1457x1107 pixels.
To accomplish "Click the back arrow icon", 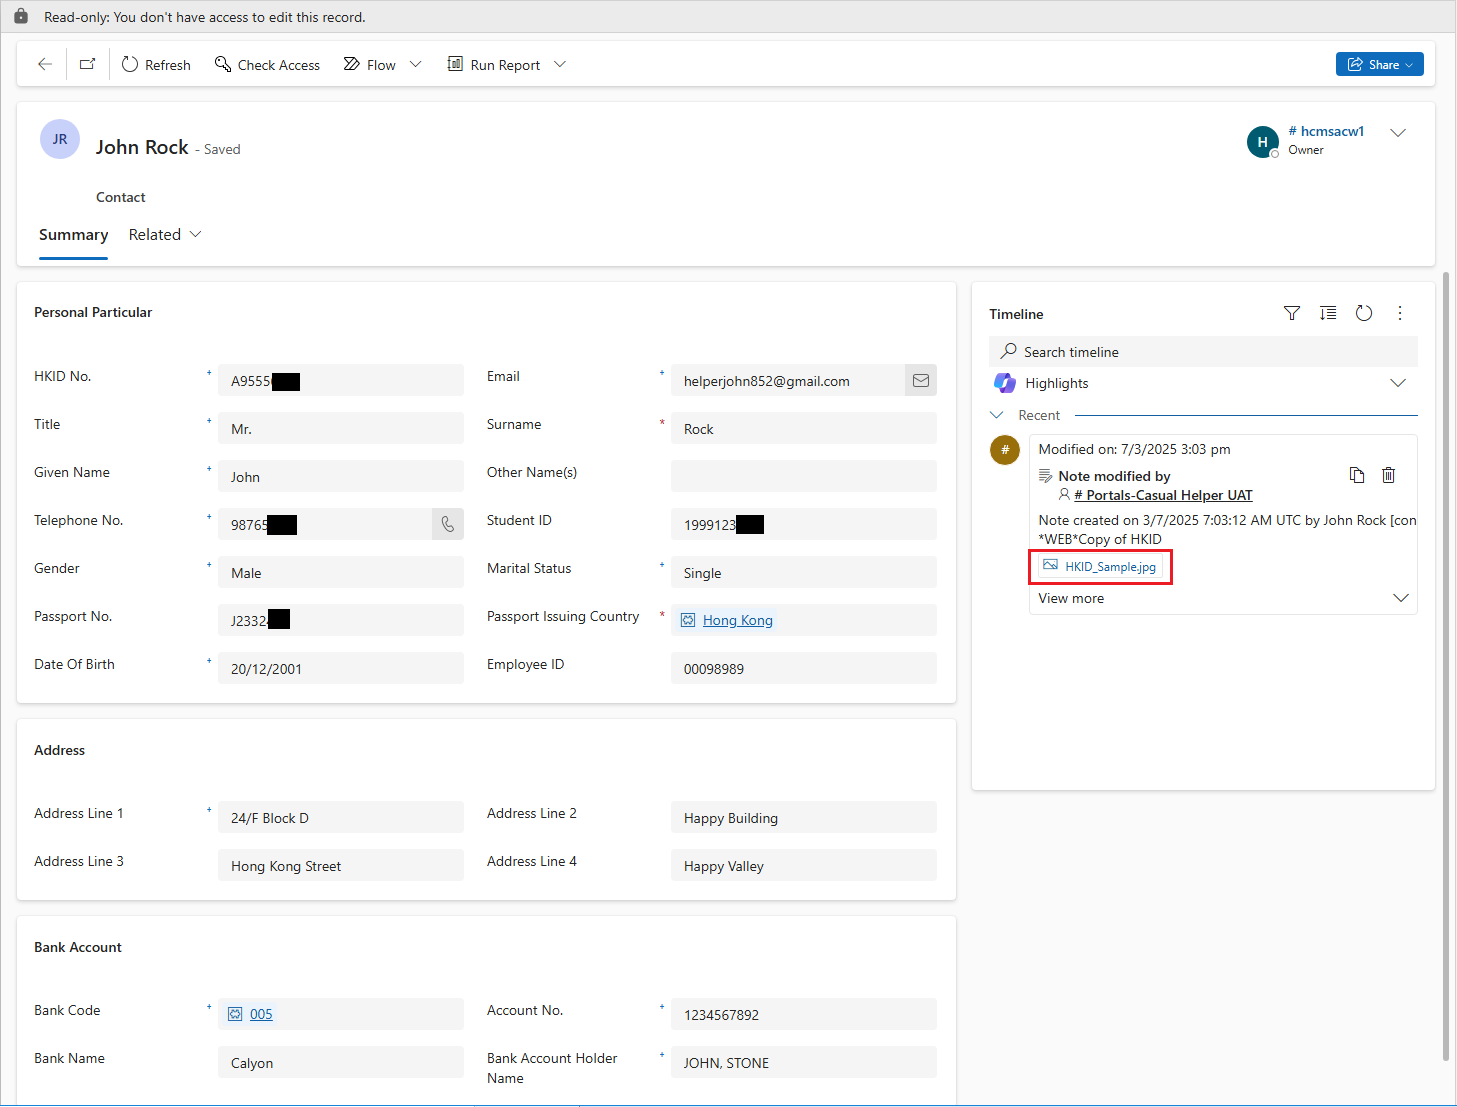I will tap(45, 64).
